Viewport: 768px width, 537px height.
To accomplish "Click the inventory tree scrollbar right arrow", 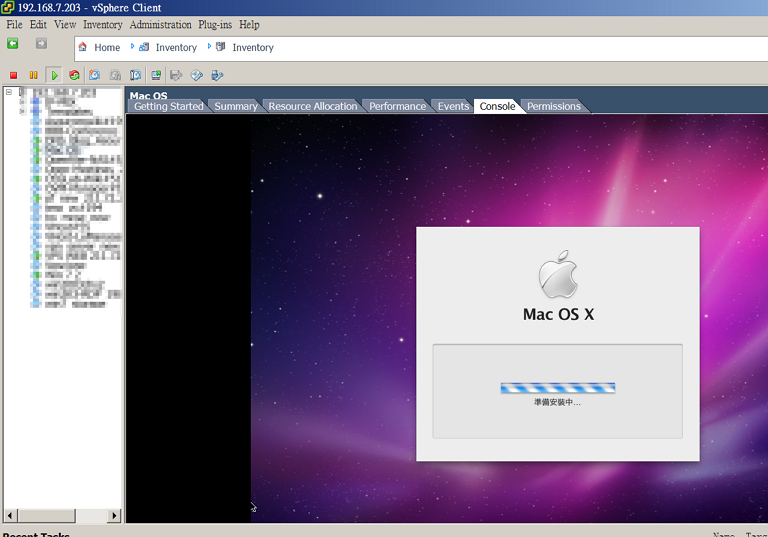I will tap(114, 515).
